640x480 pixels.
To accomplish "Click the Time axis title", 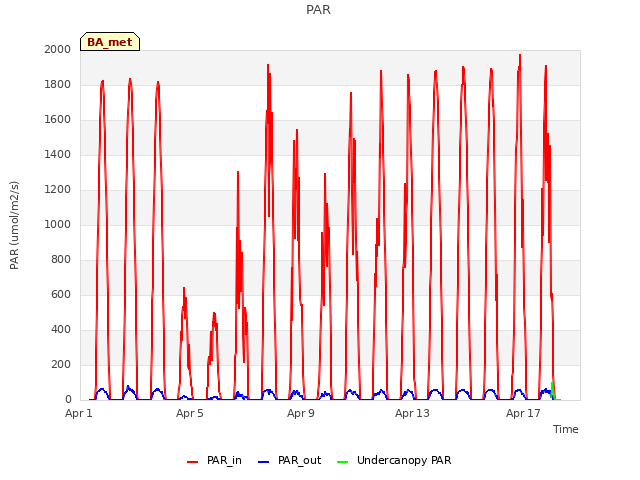I will pos(566,429).
